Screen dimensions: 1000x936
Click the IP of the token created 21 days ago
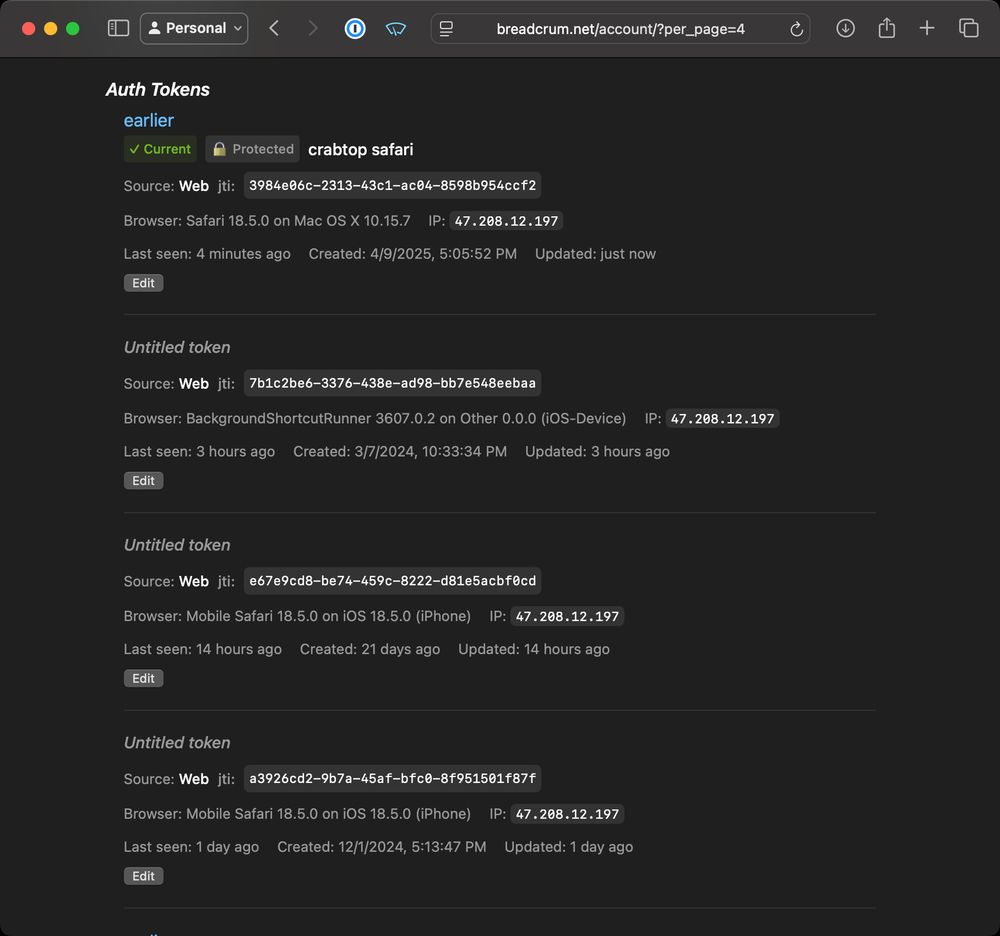coord(567,617)
